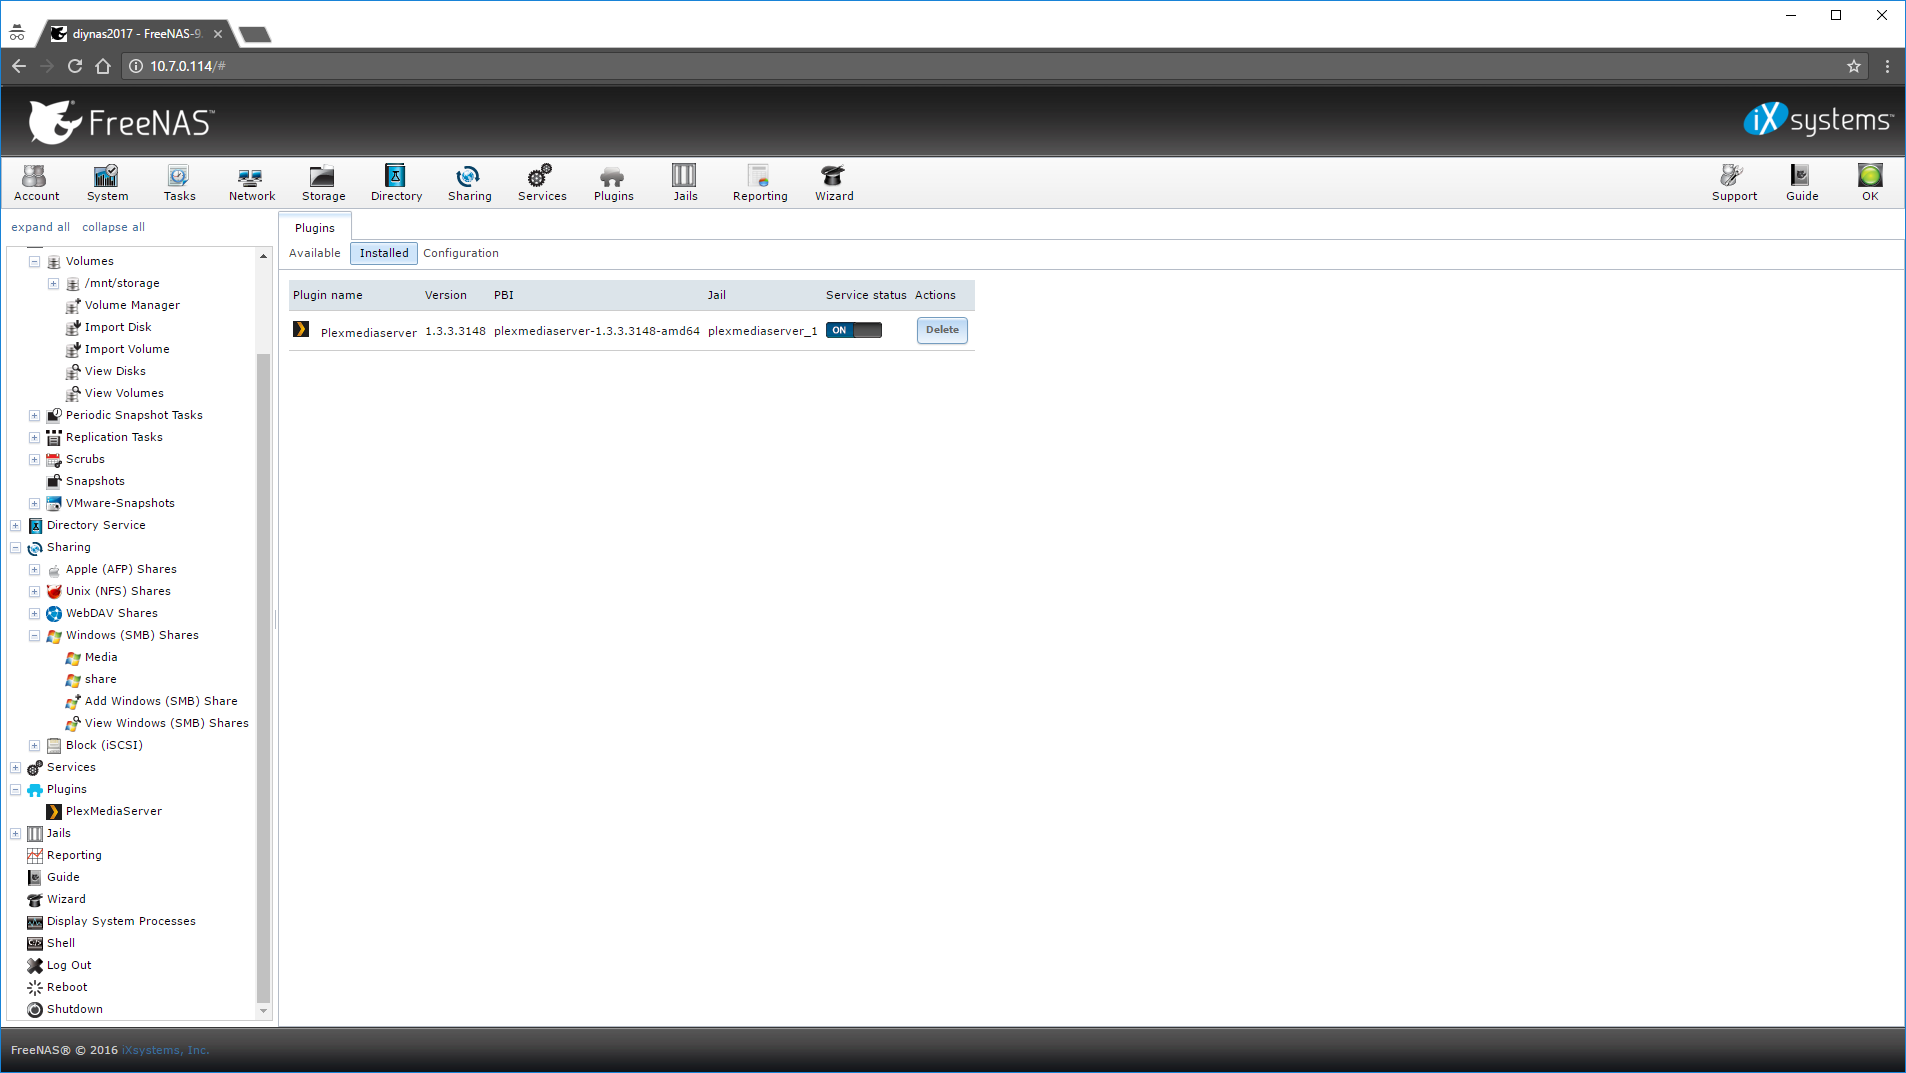Viewport: 1906px width, 1073px height.
Task: Select the Plugins panel tab
Action: [315, 228]
